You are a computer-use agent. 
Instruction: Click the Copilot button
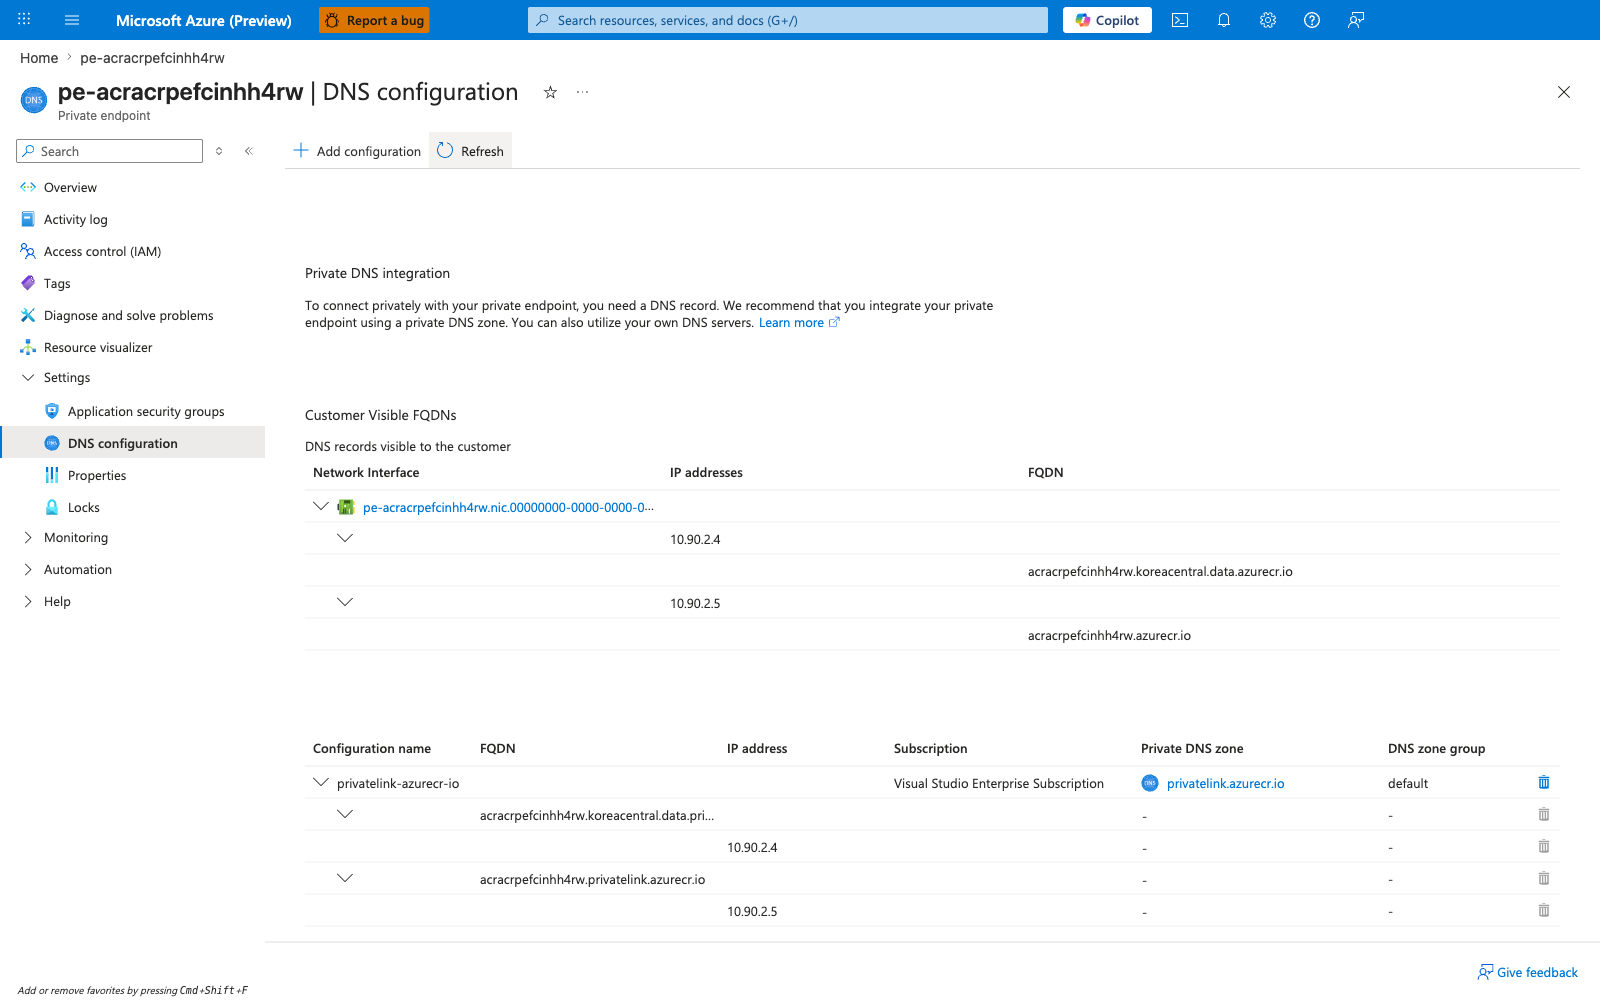tap(1107, 20)
